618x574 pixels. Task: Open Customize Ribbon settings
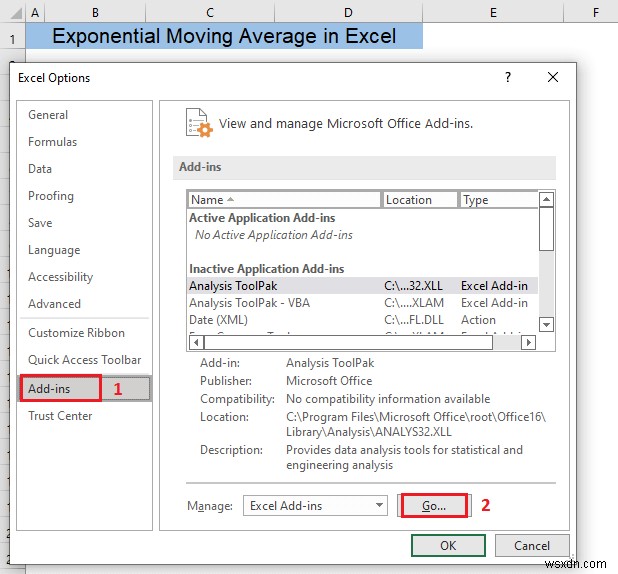pos(76,333)
